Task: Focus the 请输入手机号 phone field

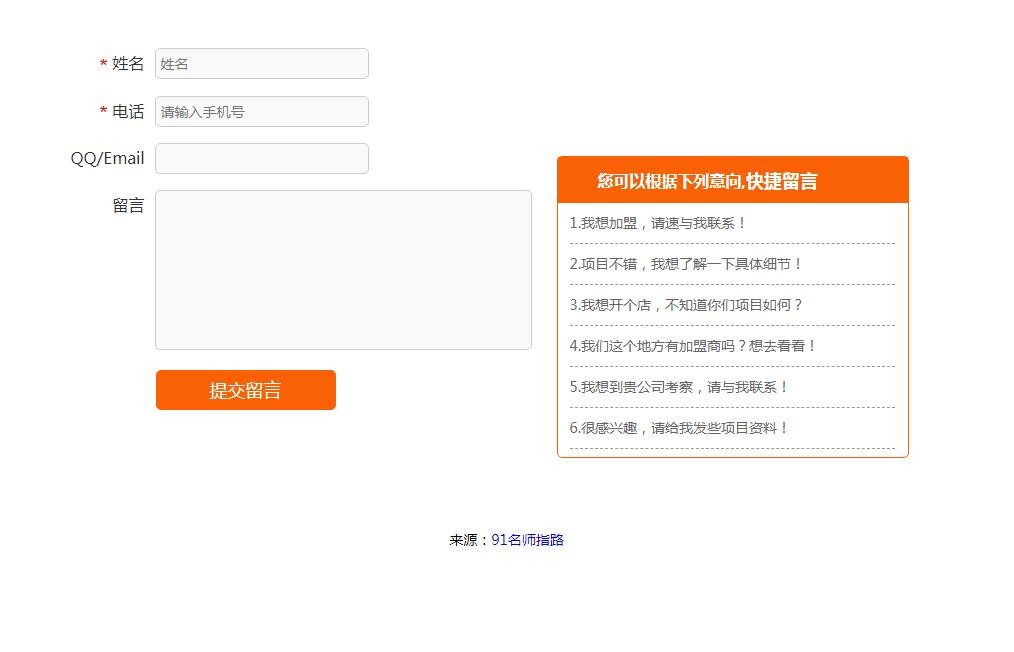Action: coord(262,111)
